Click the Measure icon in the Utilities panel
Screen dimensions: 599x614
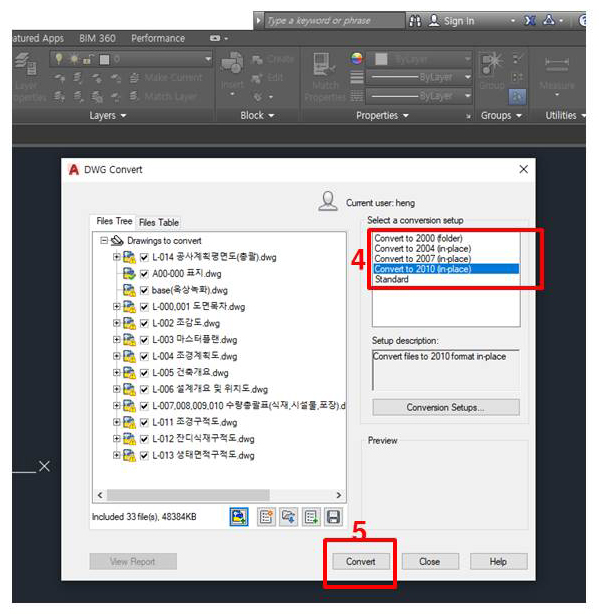[x=557, y=63]
